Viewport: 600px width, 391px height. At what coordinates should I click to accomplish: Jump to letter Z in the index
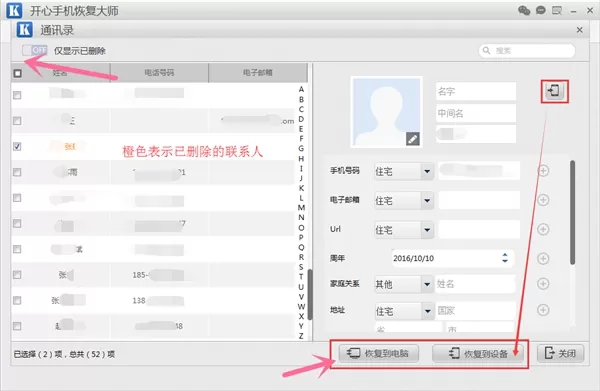pos(301,336)
